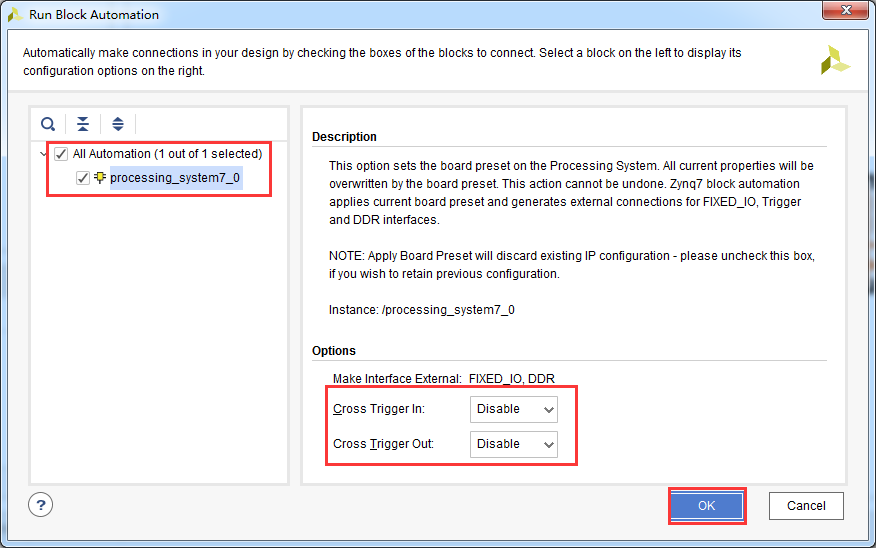Collapse the All Automation tree node
876x548 pixels.
tap(44, 154)
